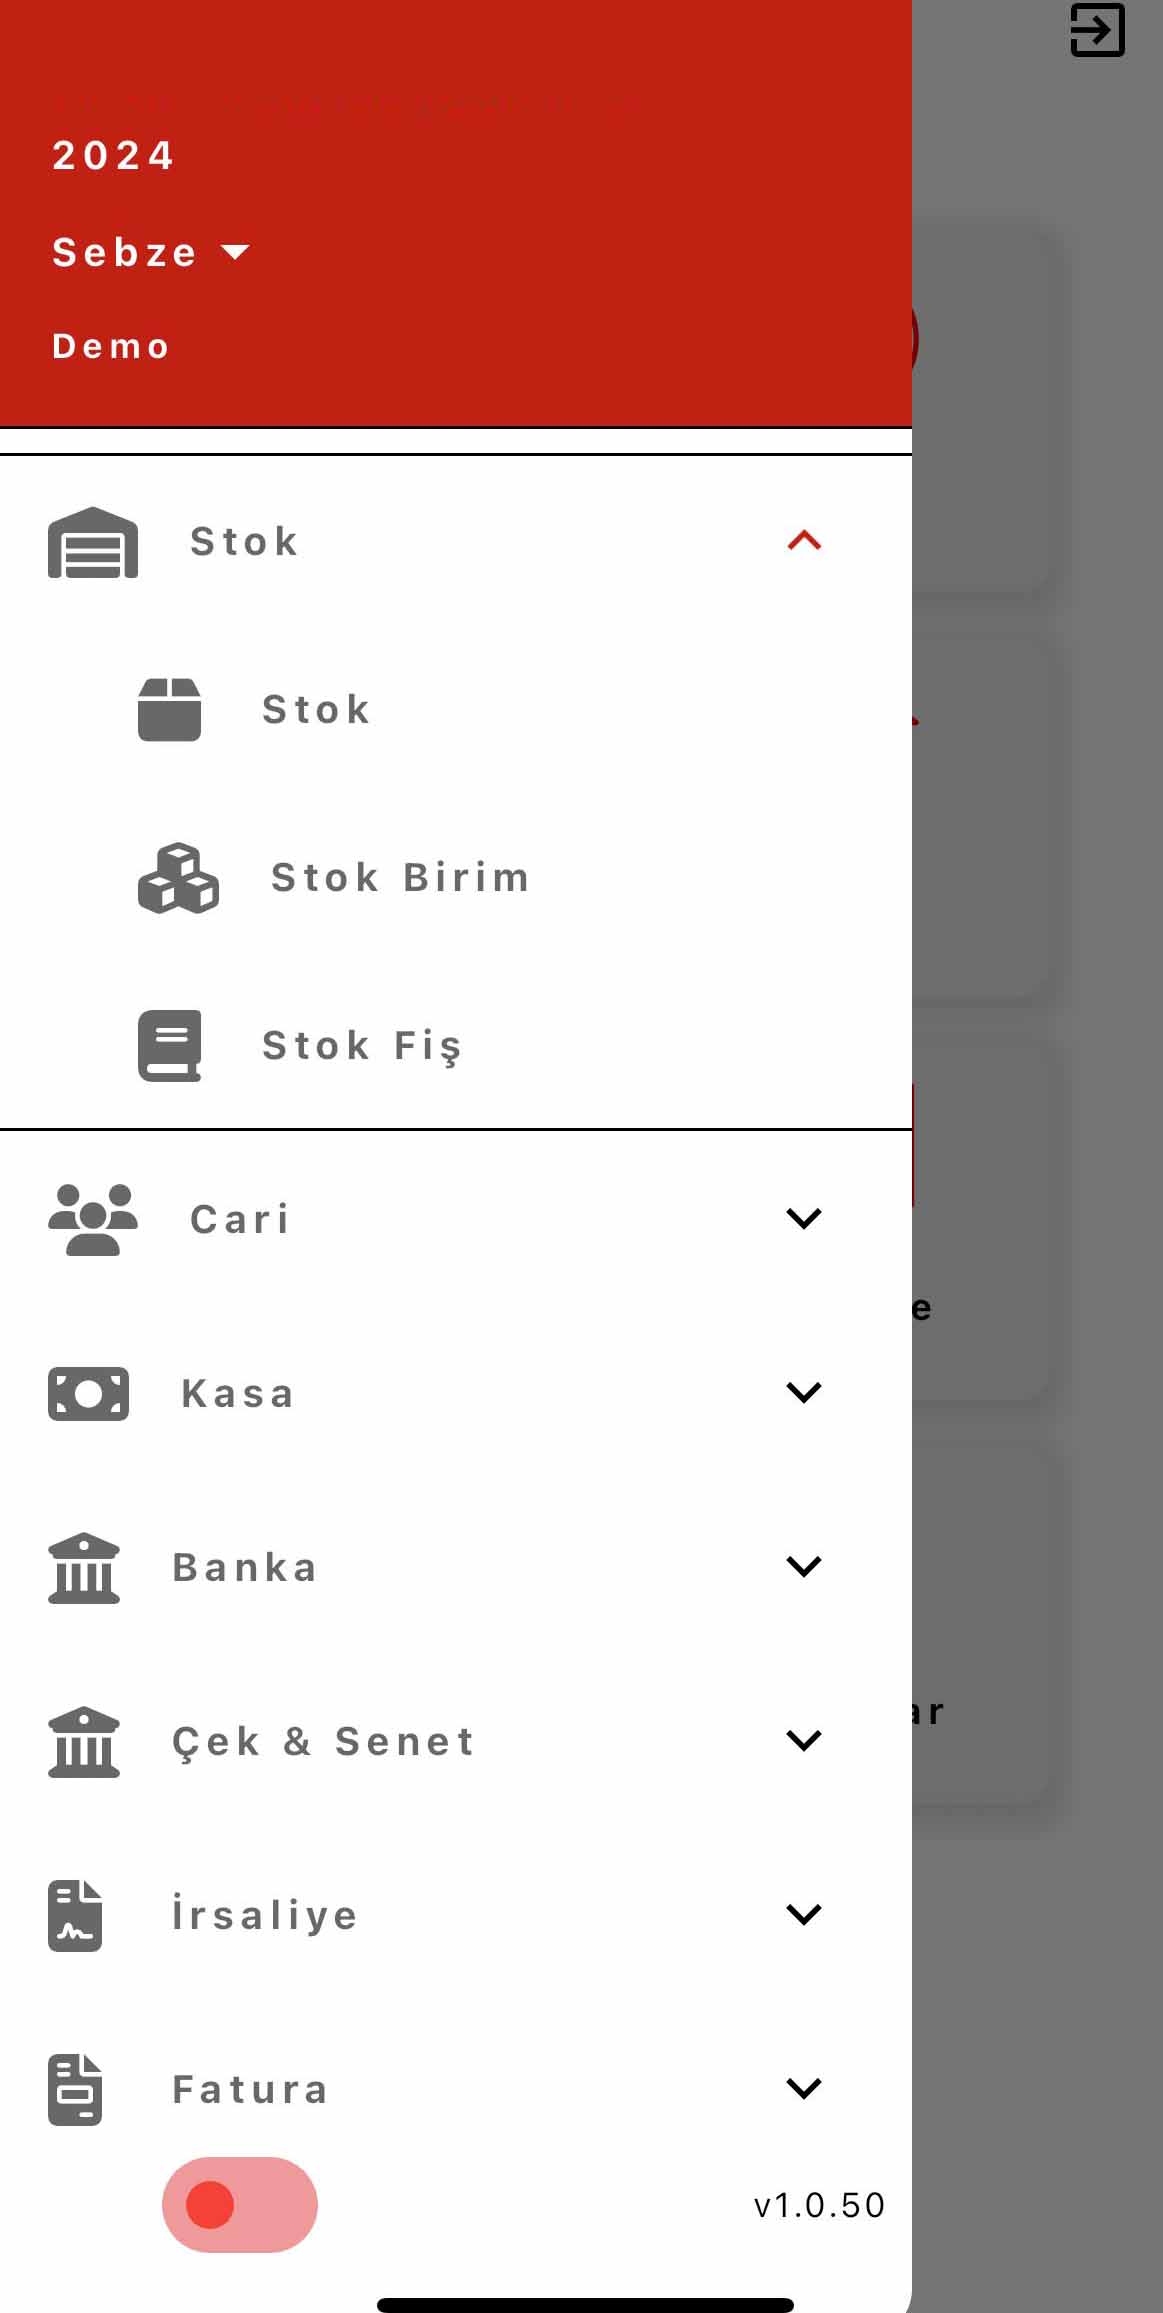Click the banknote Kasa icon
1163x2313 pixels.
pos(88,1393)
